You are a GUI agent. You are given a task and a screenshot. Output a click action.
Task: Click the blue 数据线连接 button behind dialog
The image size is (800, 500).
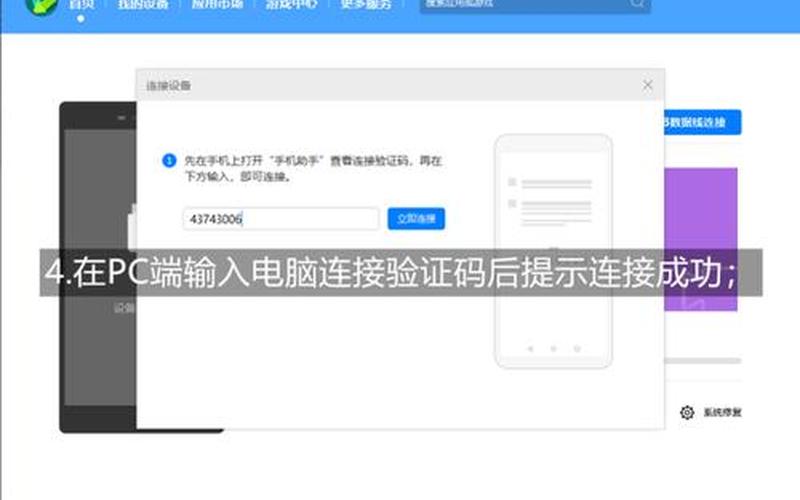[703, 122]
